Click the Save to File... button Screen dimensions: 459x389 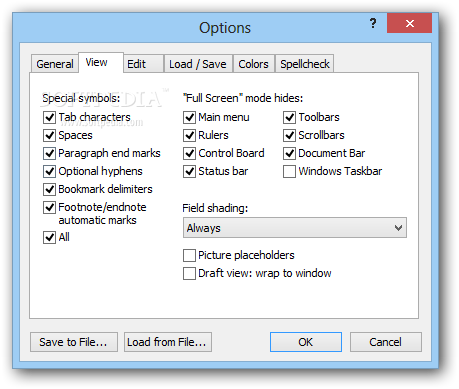[74, 342]
